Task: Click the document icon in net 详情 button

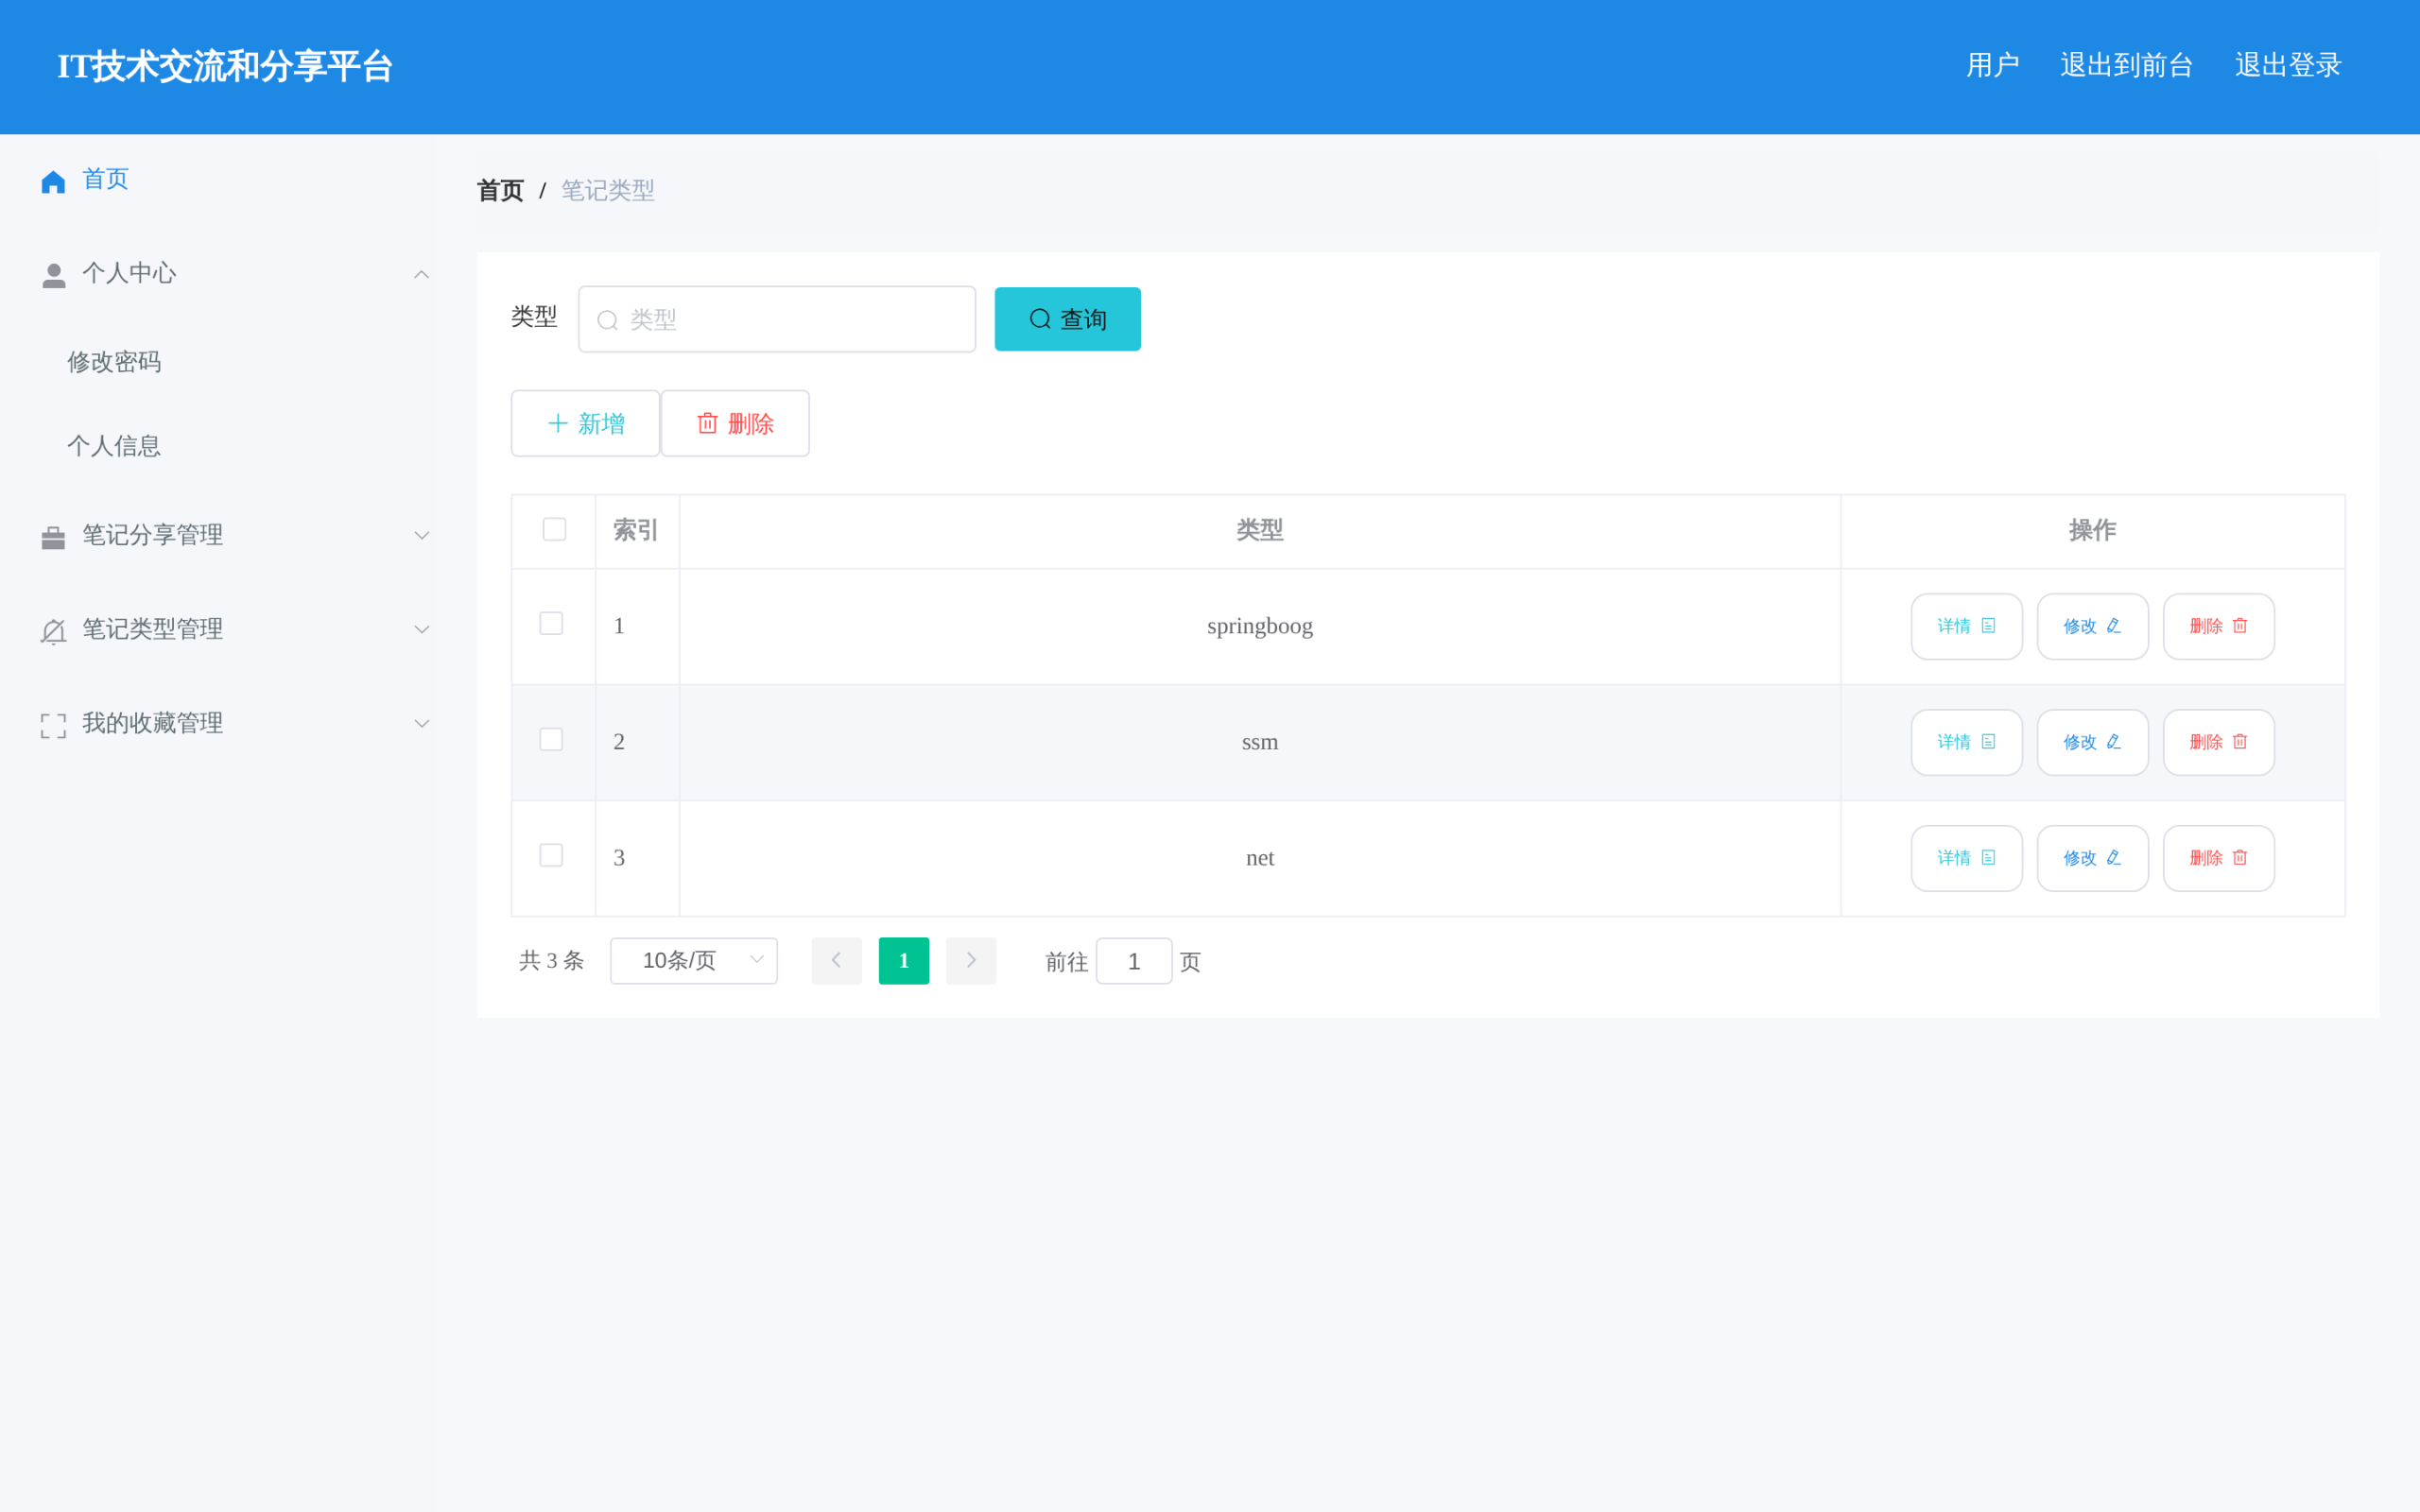Action: coord(1988,858)
